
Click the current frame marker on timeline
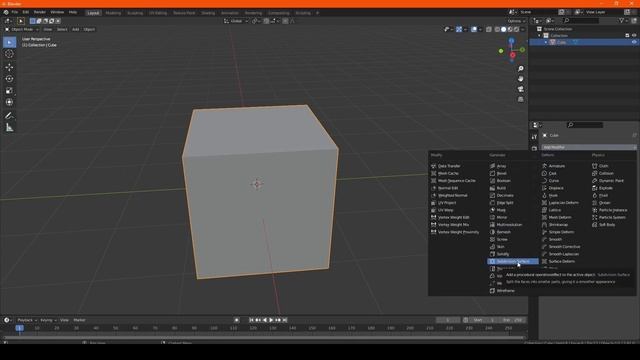pos(19,328)
